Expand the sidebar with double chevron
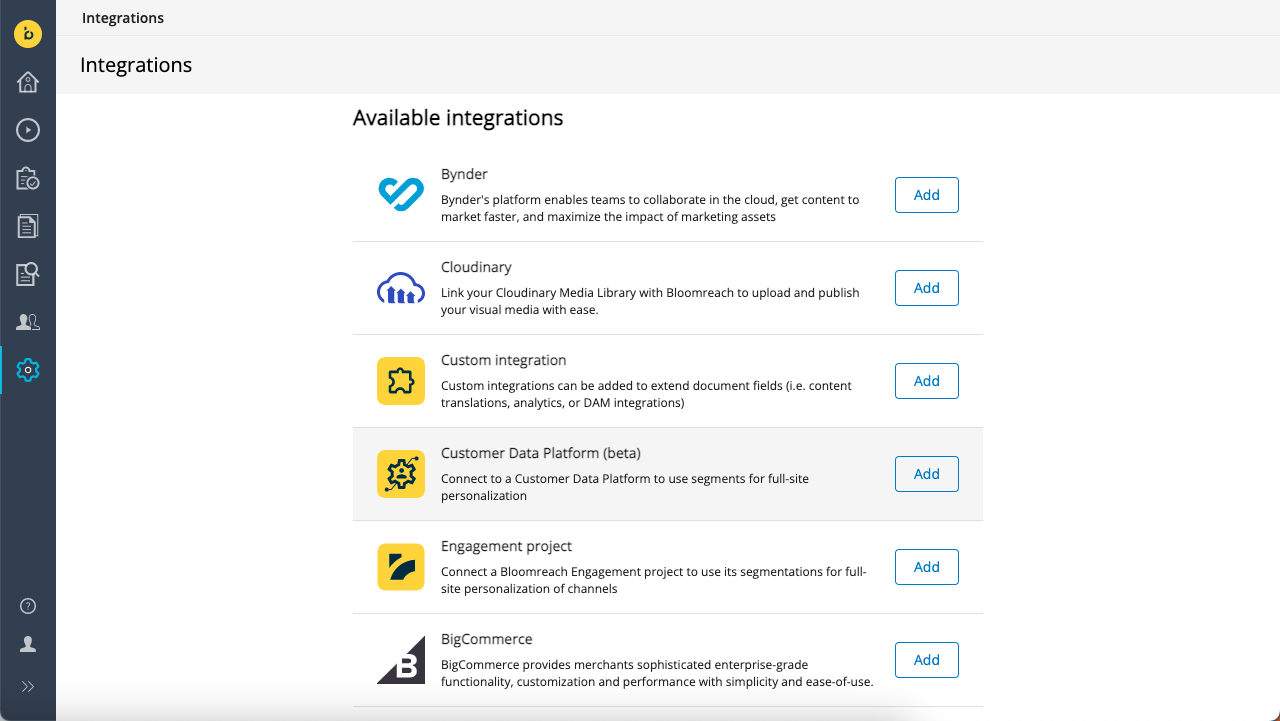This screenshot has width=1280, height=721. click(28, 686)
